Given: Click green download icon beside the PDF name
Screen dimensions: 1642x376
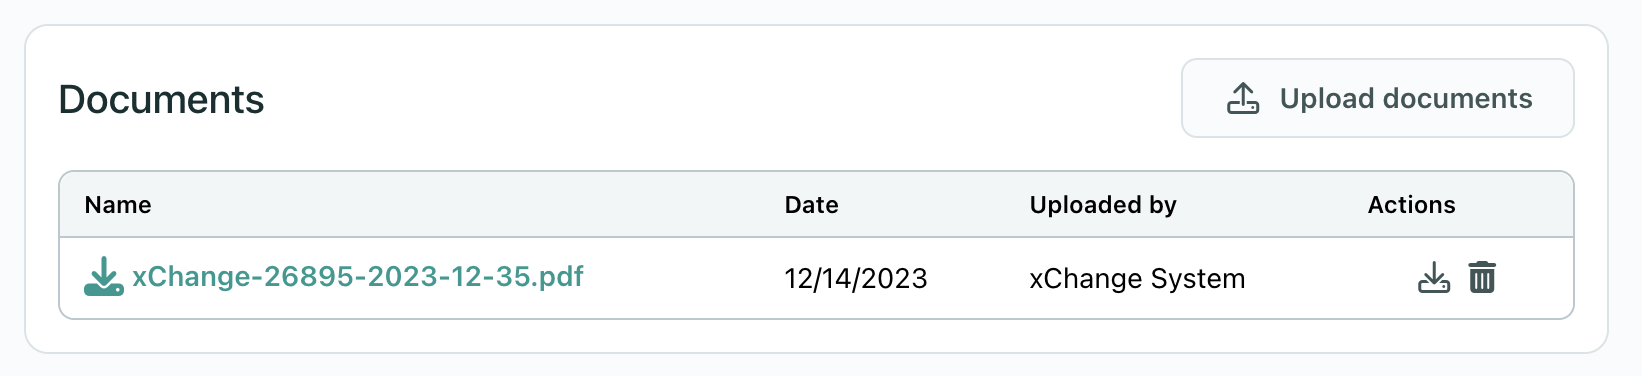Looking at the screenshot, I should [103, 277].
